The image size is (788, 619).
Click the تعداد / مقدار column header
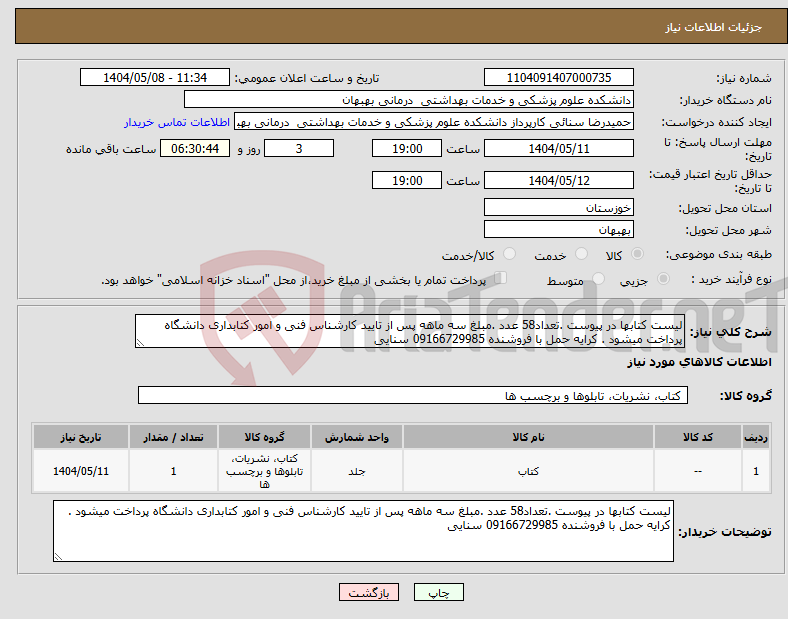(173, 437)
